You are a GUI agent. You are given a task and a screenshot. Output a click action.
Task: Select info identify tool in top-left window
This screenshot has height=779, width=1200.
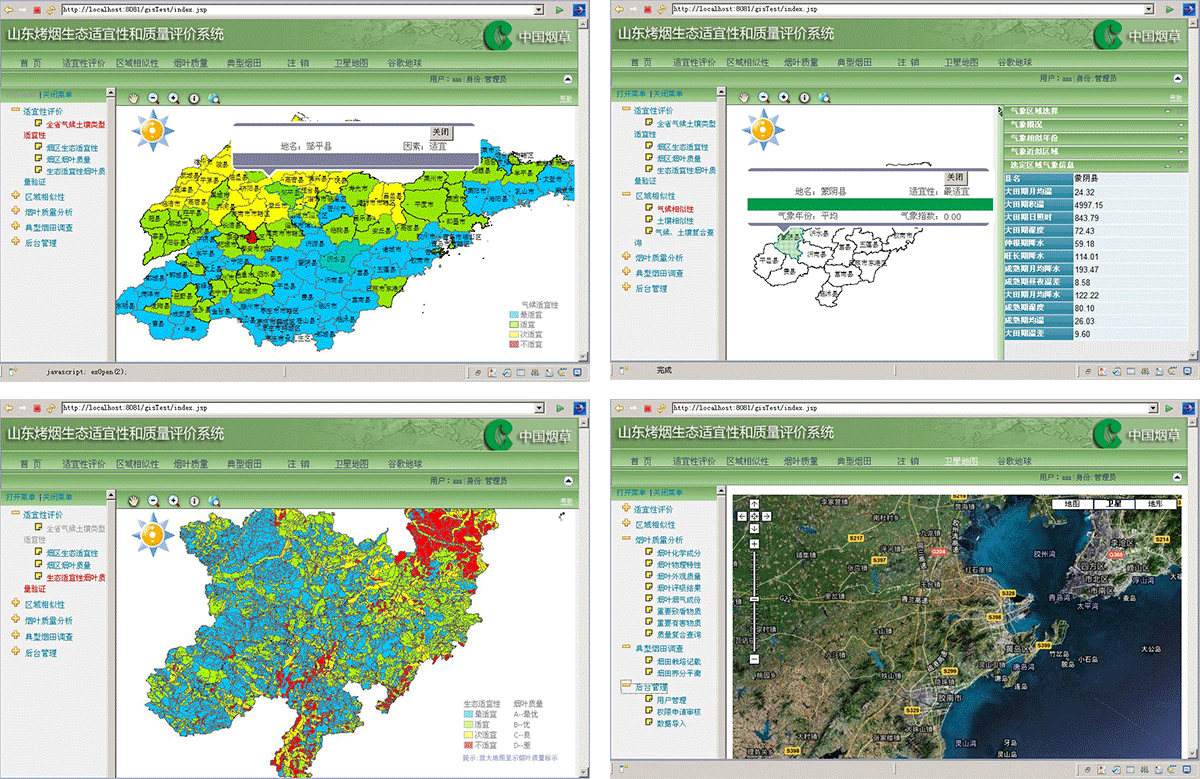click(194, 98)
